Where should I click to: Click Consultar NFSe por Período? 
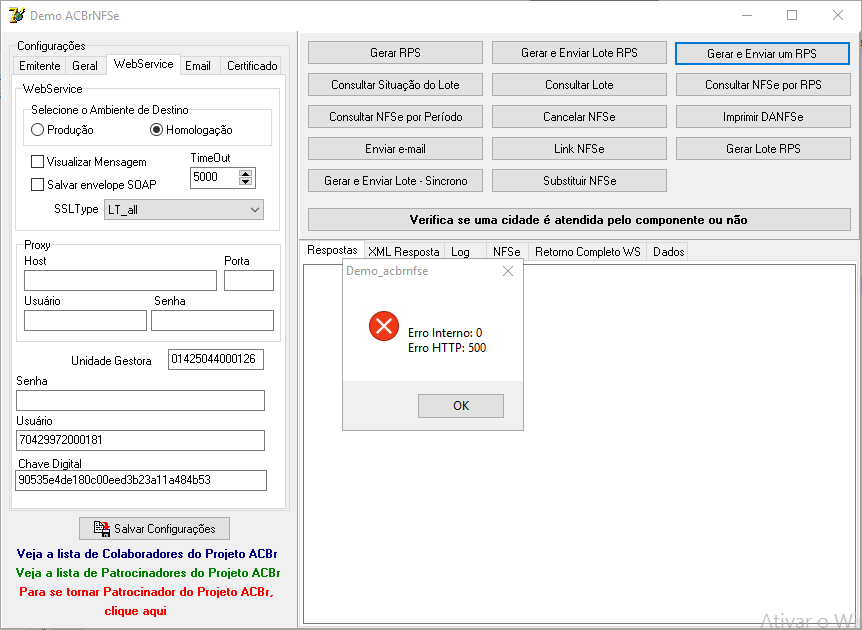pyautogui.click(x=395, y=117)
